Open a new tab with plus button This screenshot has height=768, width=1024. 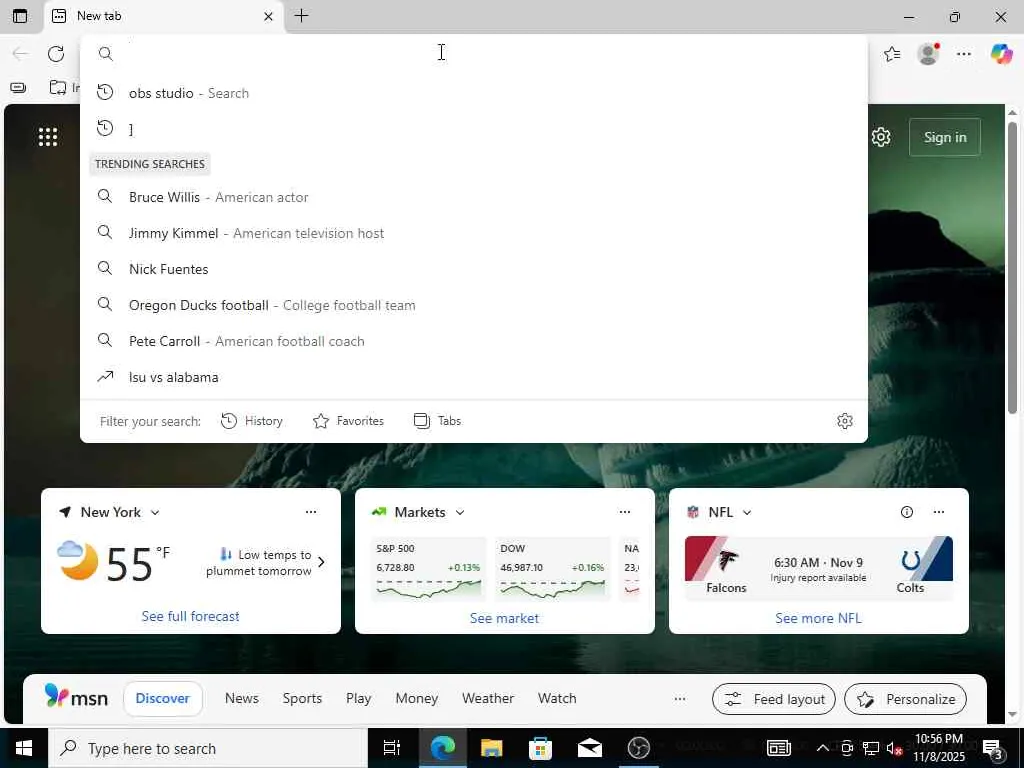301,16
